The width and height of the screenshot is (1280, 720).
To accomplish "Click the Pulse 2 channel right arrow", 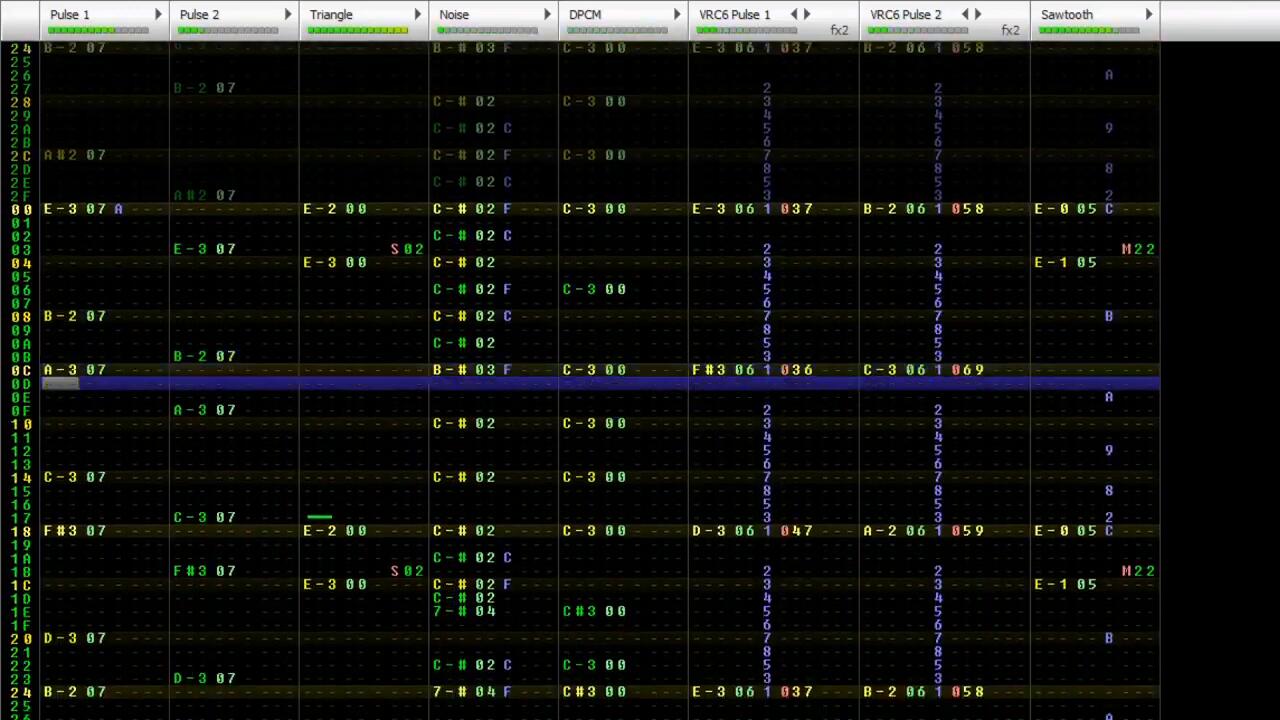I will [x=288, y=15].
